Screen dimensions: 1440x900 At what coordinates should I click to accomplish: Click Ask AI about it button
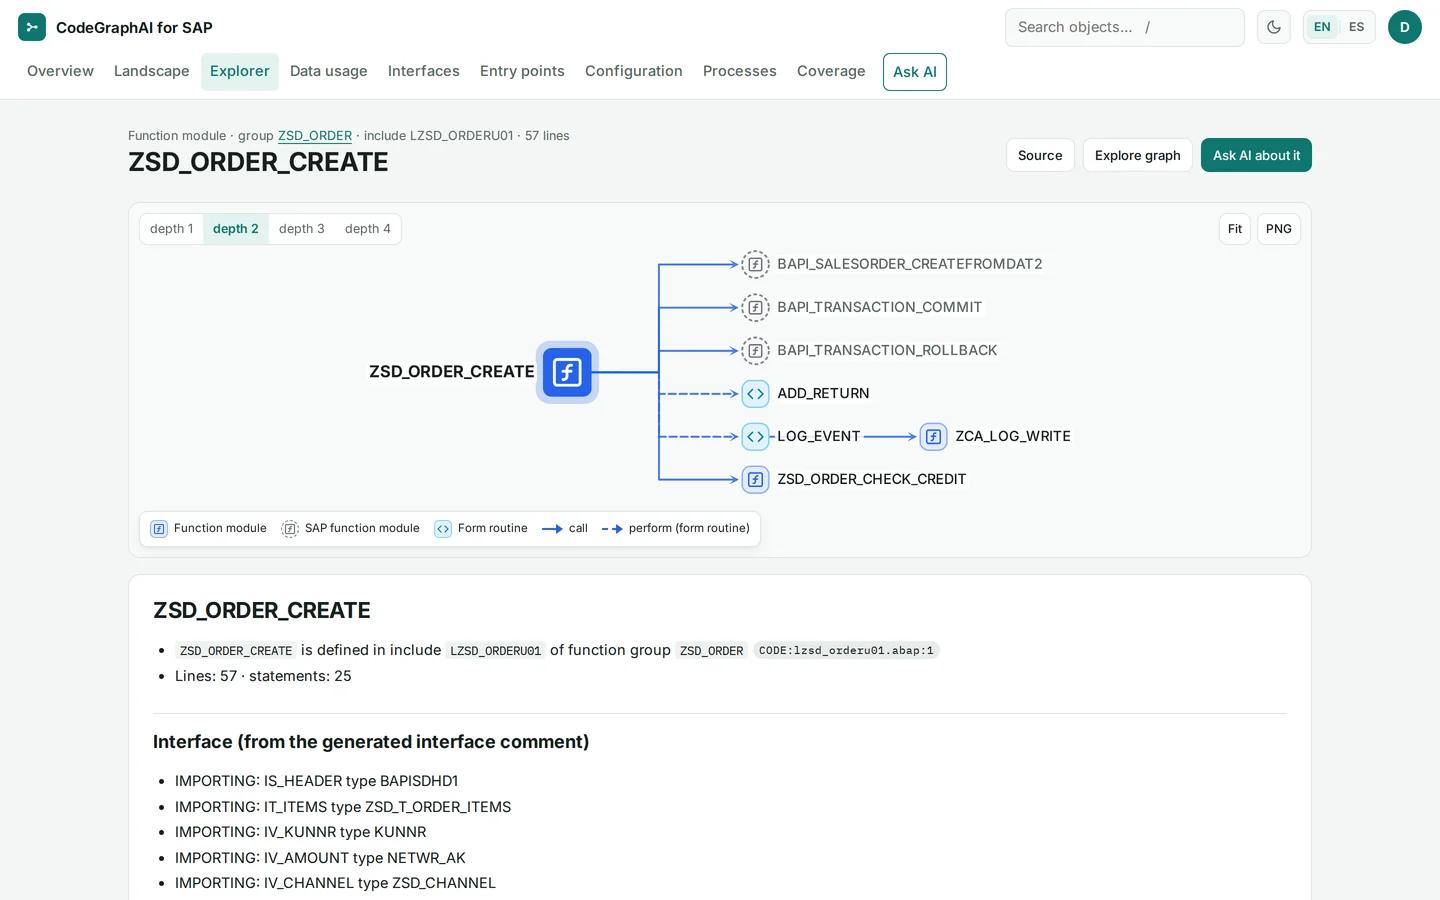pyautogui.click(x=1256, y=155)
